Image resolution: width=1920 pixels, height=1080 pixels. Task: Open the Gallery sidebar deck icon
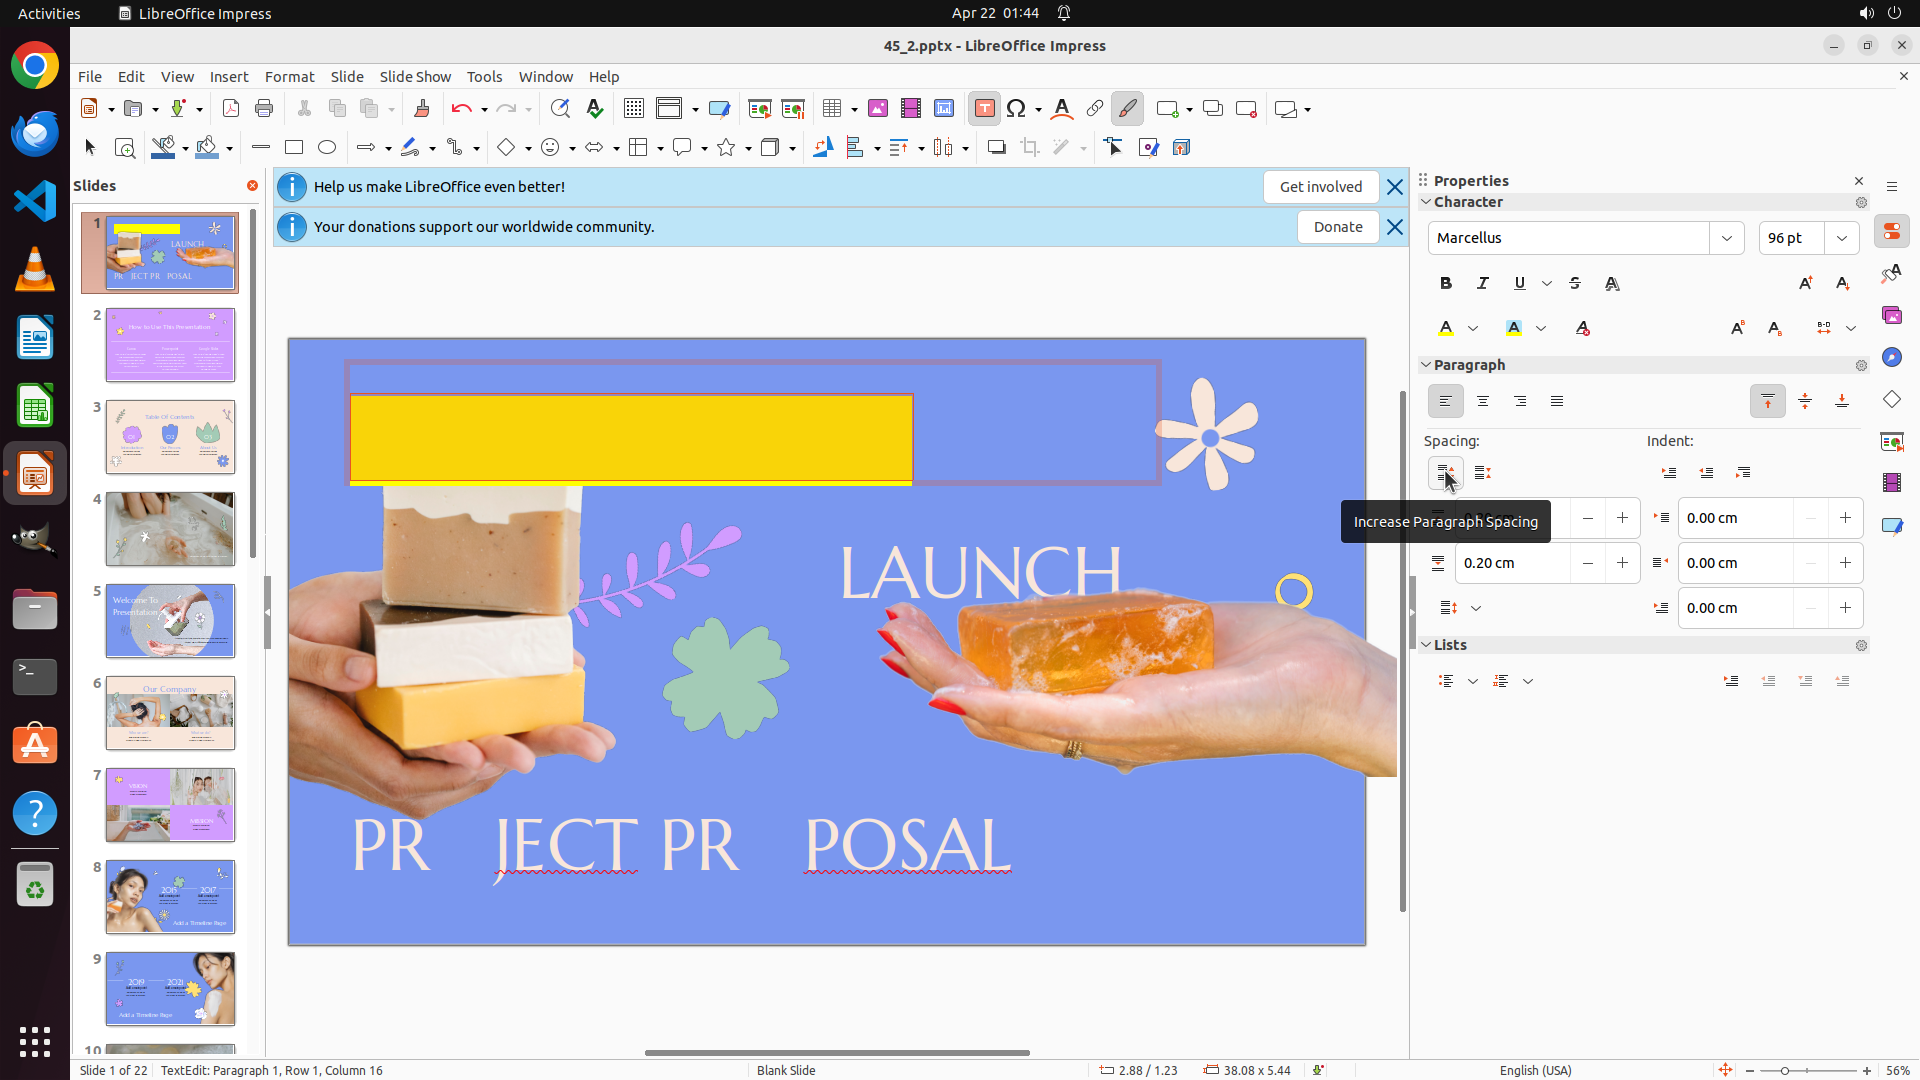point(1892,316)
